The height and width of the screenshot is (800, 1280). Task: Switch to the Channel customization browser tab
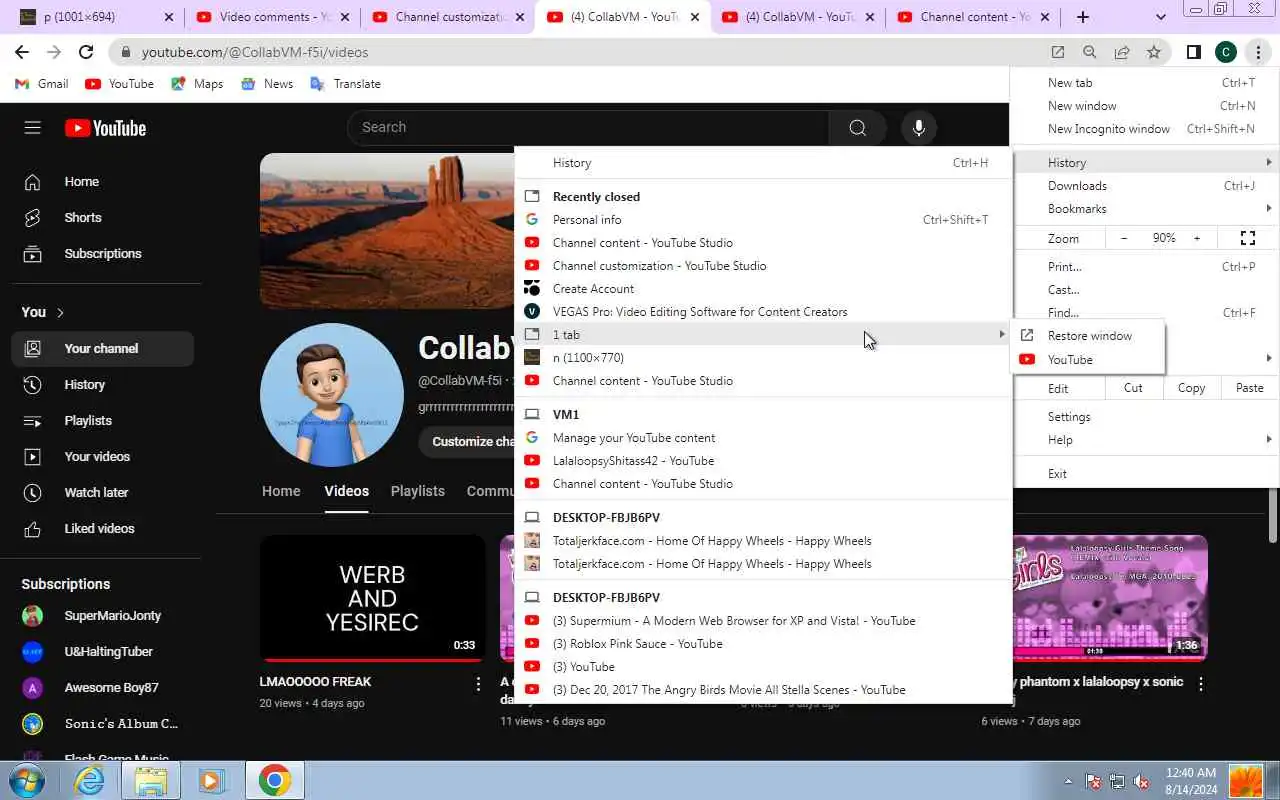point(448,17)
